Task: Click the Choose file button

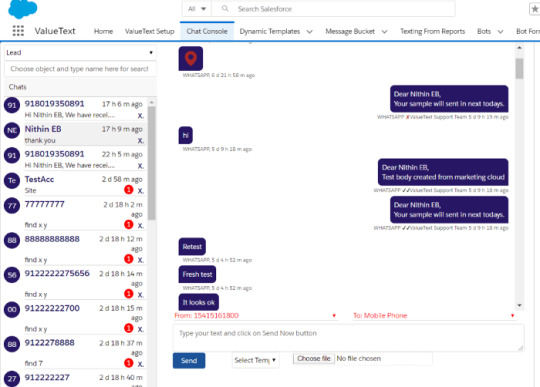Action: click(314, 358)
